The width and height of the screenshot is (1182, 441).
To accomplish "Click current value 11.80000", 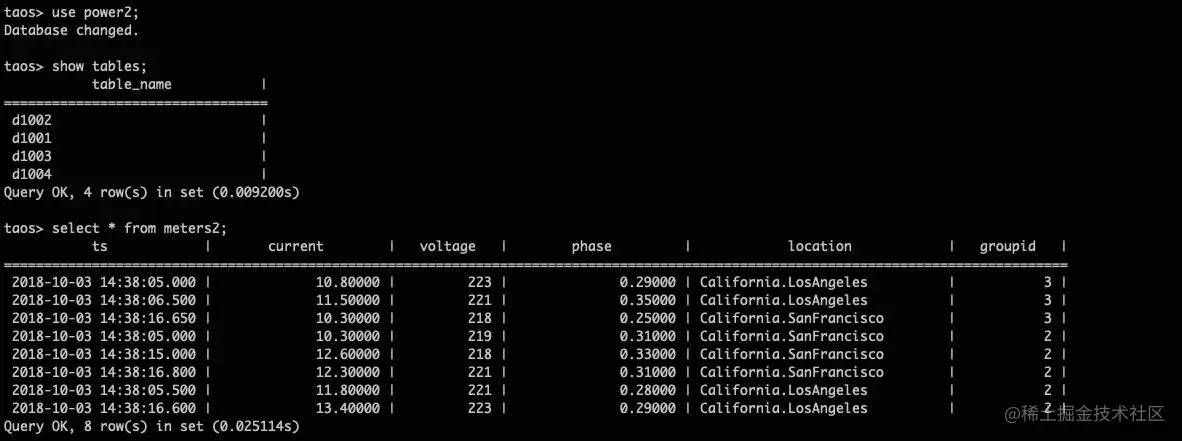I will pyautogui.click(x=348, y=390).
